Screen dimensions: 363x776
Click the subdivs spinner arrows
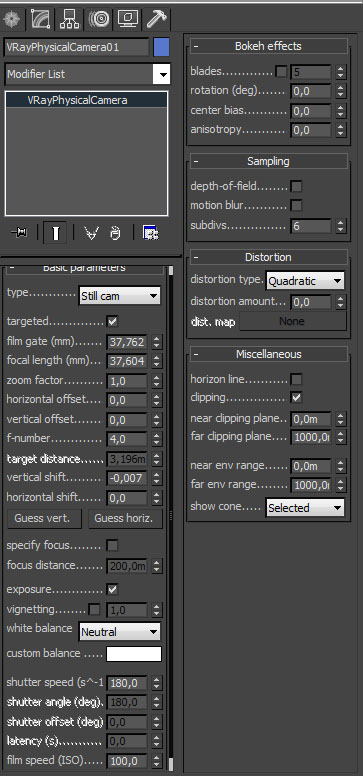pyautogui.click(x=340, y=226)
